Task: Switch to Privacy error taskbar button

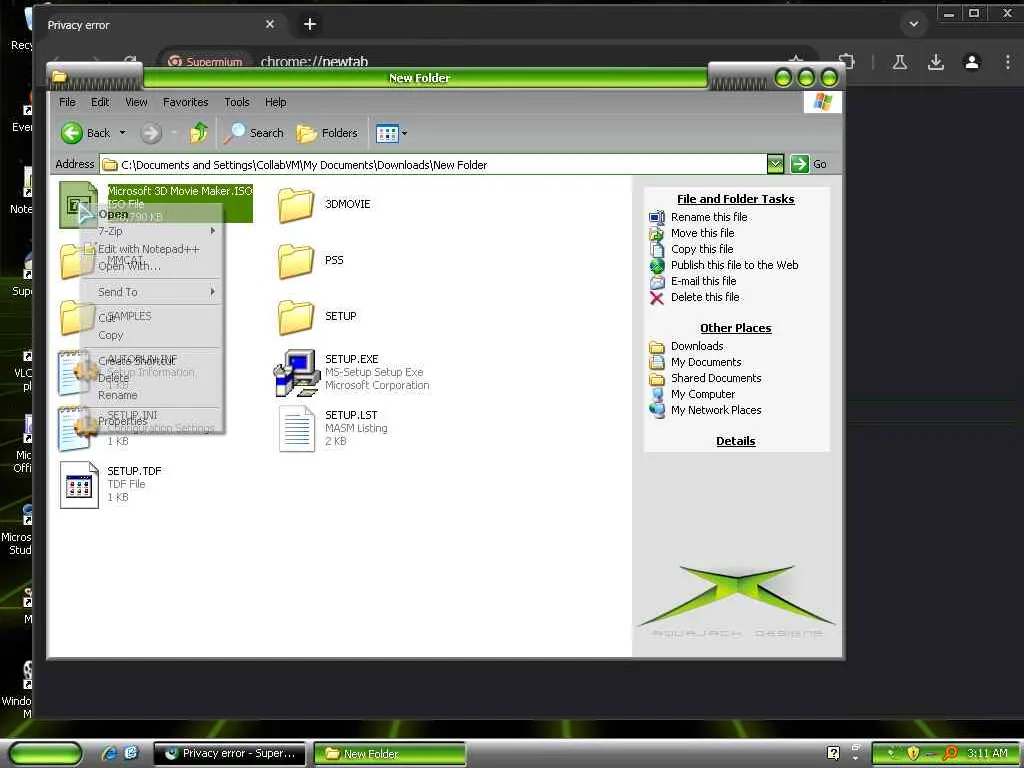Action: tap(229, 754)
